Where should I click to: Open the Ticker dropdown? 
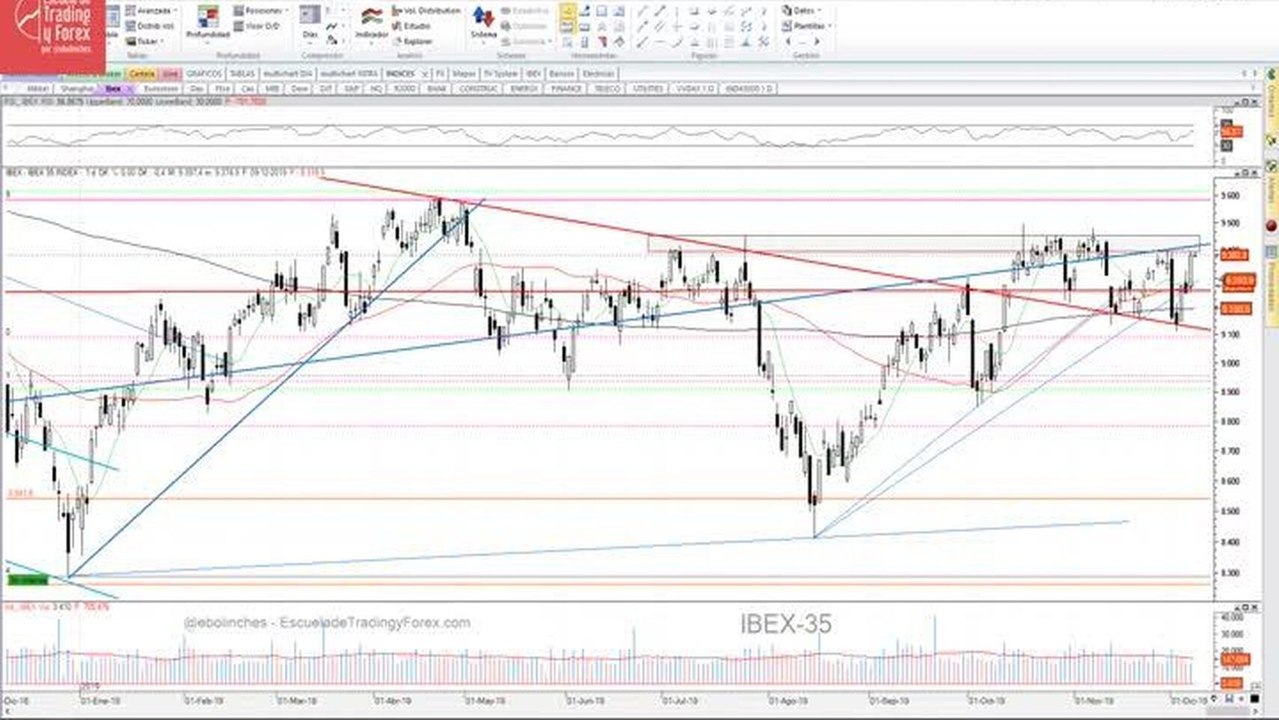[x=145, y=41]
